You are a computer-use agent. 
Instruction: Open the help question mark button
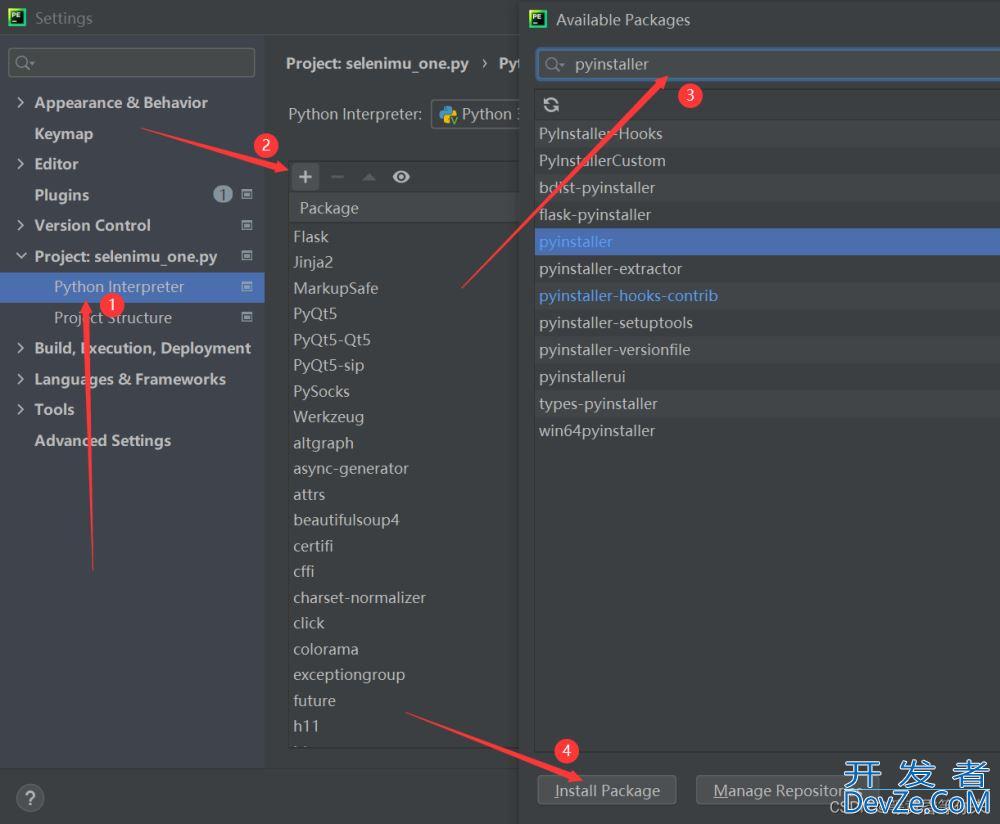point(29,798)
